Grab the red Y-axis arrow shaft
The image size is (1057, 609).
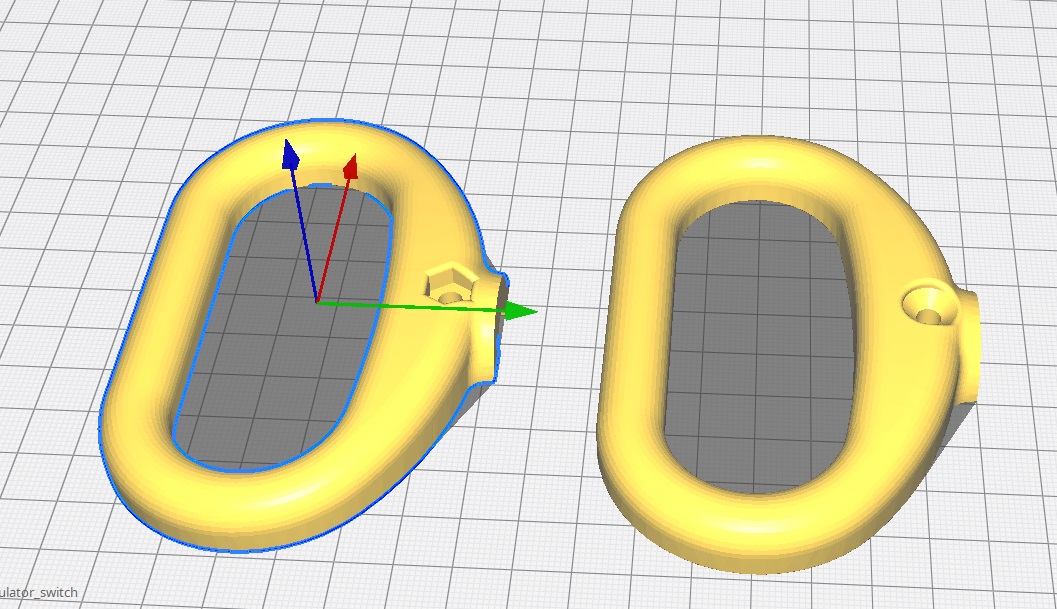coord(332,237)
